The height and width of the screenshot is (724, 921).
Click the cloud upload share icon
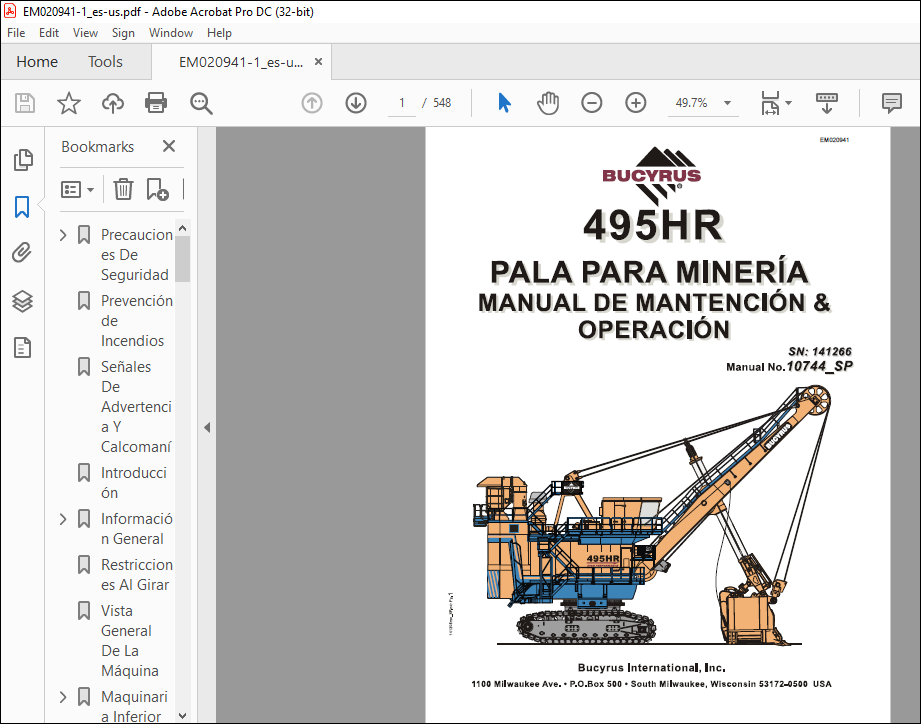tap(113, 103)
